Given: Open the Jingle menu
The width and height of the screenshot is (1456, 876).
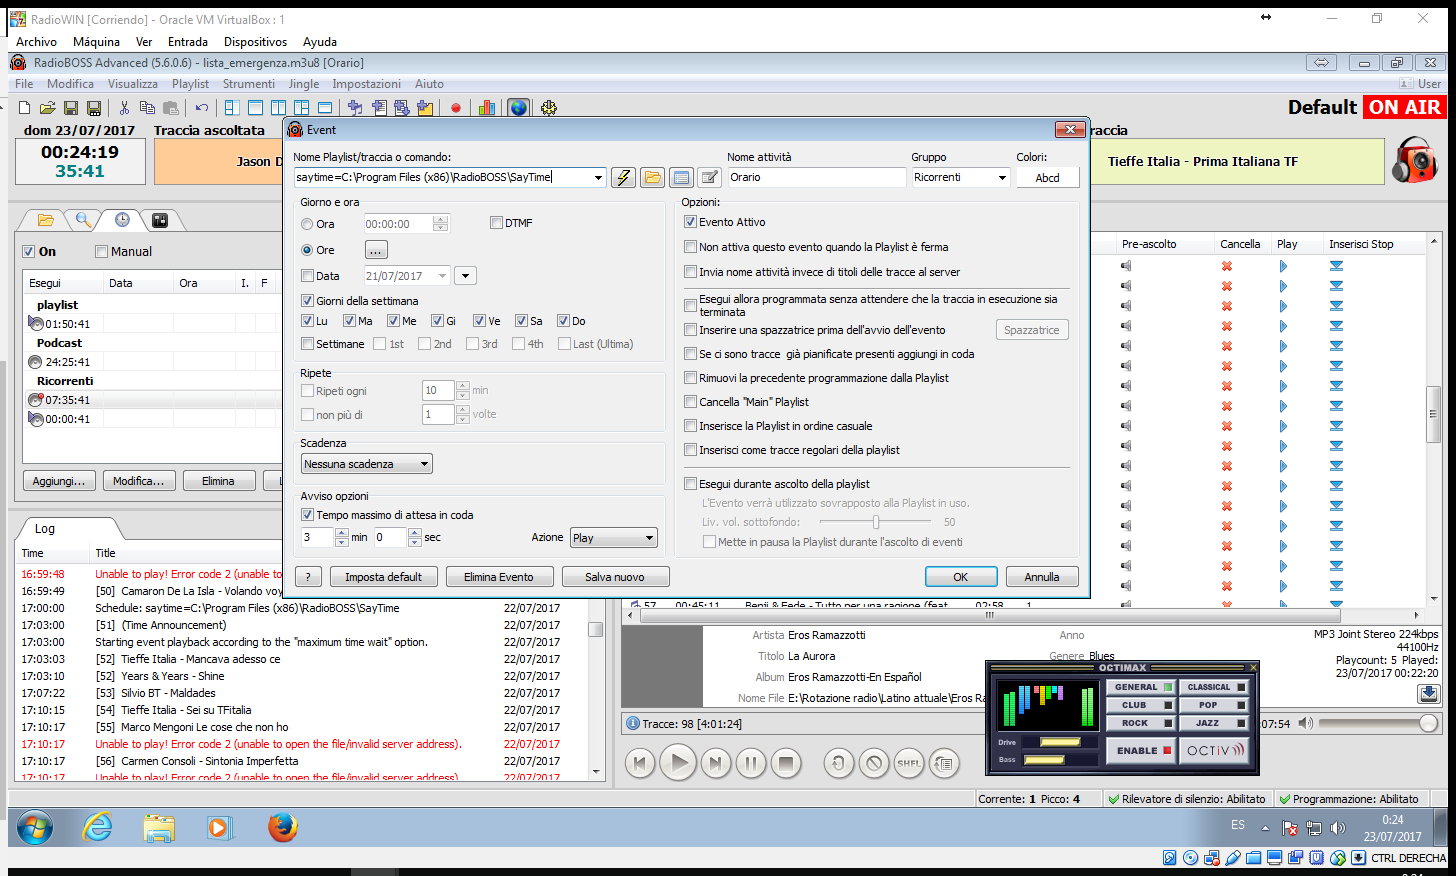Looking at the screenshot, I should [304, 84].
